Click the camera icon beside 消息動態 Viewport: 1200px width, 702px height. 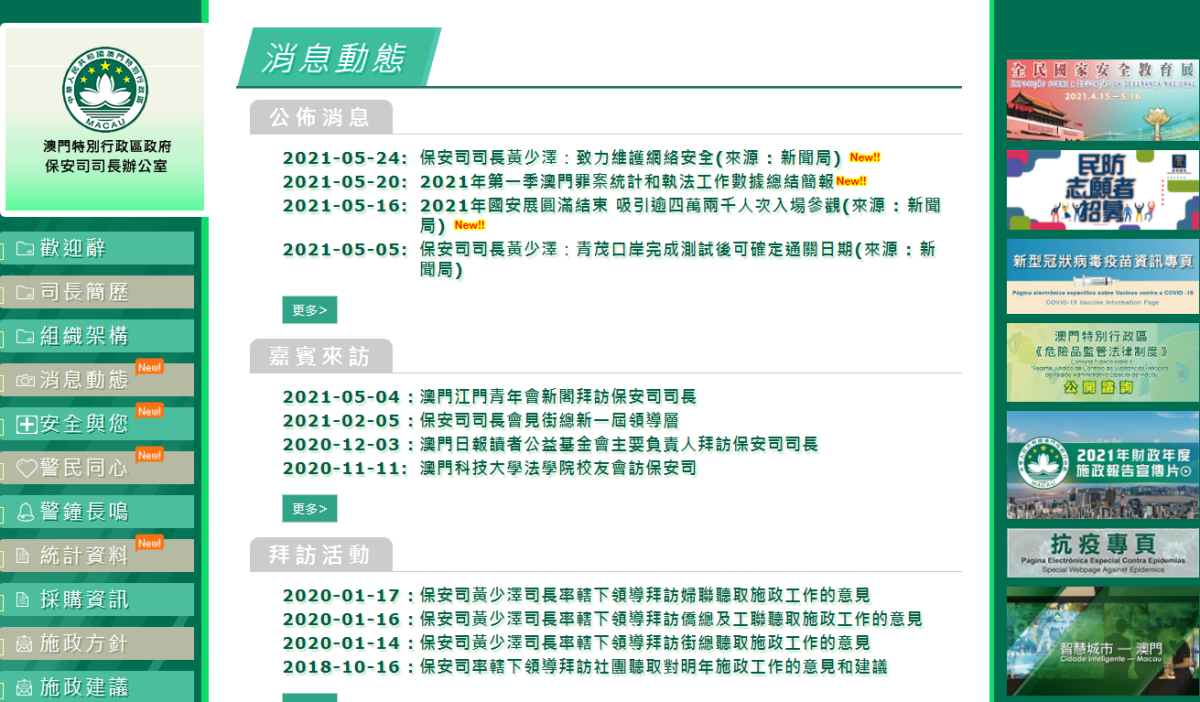tap(25, 381)
